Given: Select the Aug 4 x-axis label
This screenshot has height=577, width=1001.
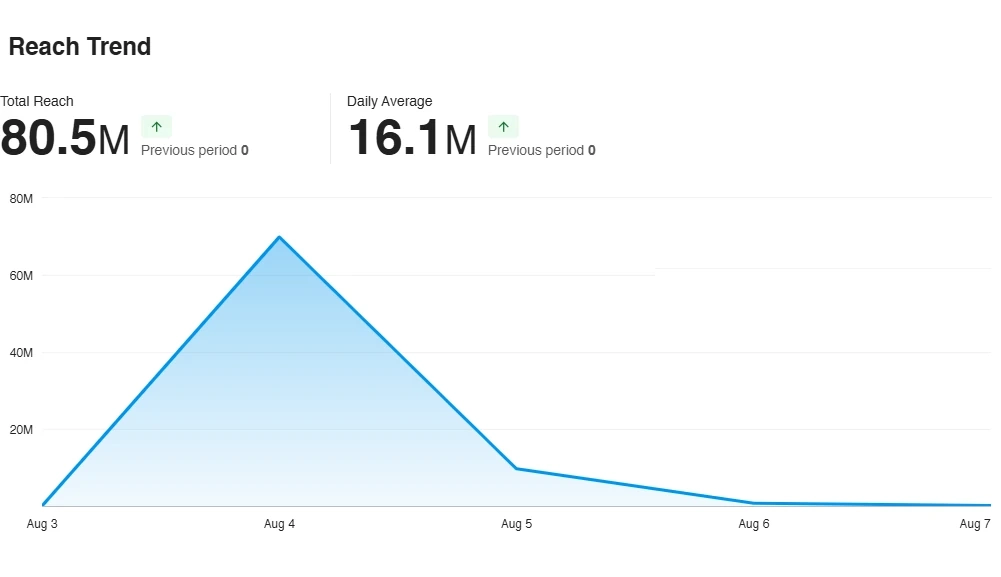Looking at the screenshot, I should click(x=279, y=524).
